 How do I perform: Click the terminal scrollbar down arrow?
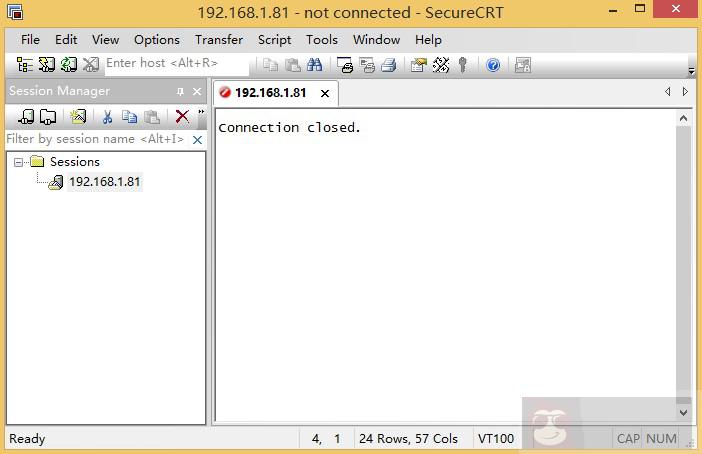coord(683,412)
